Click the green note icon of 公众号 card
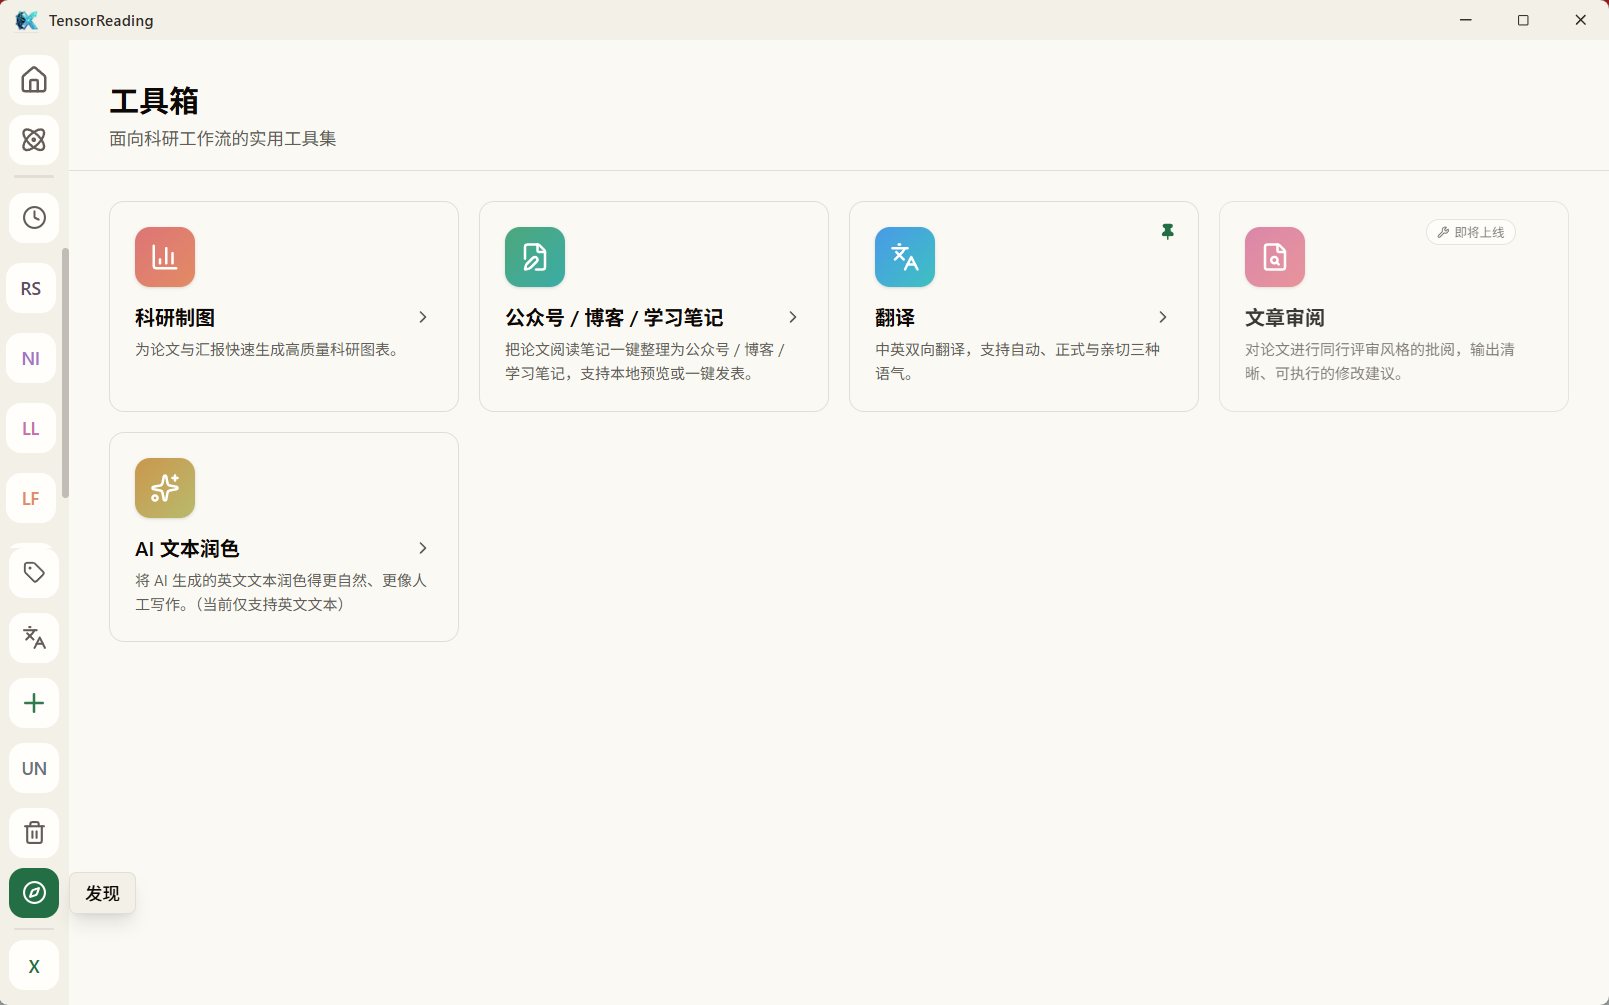 click(x=535, y=257)
